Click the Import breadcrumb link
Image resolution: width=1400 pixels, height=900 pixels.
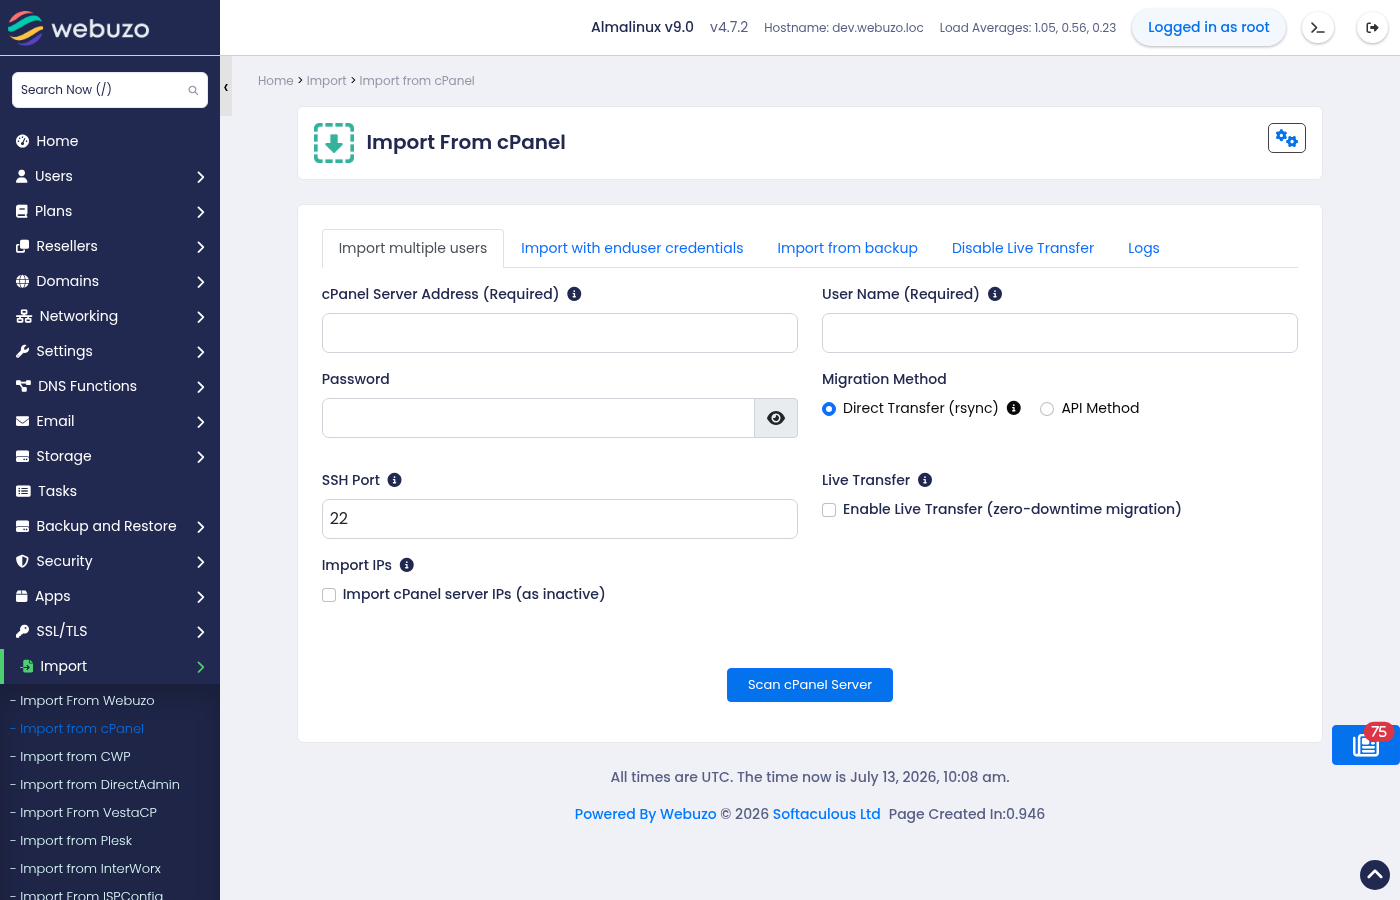click(x=327, y=81)
